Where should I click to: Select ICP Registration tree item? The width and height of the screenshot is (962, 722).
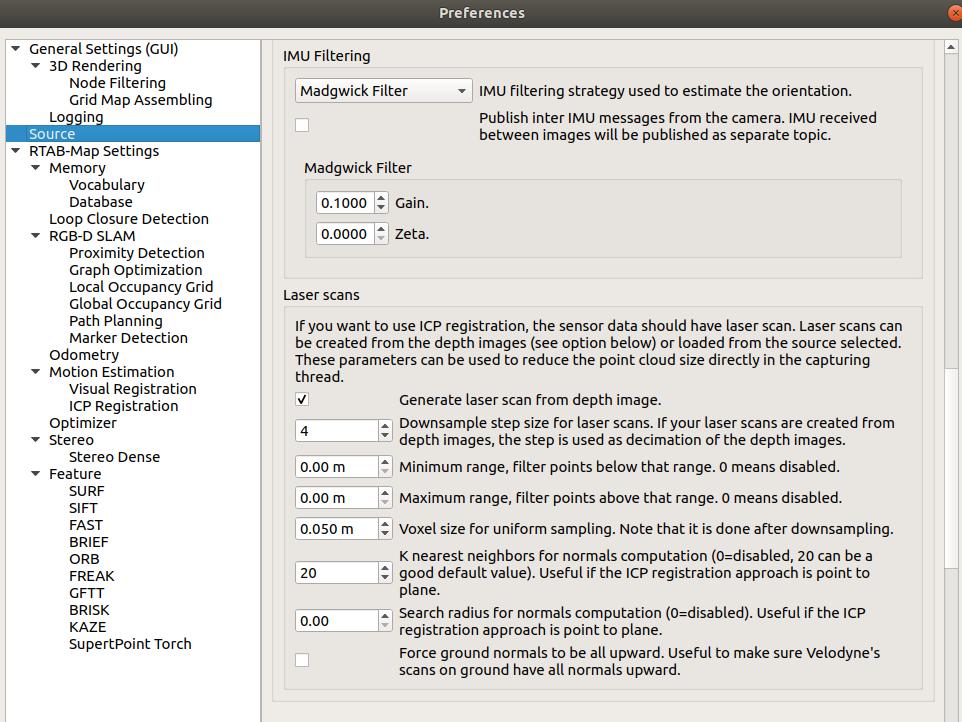(x=123, y=406)
